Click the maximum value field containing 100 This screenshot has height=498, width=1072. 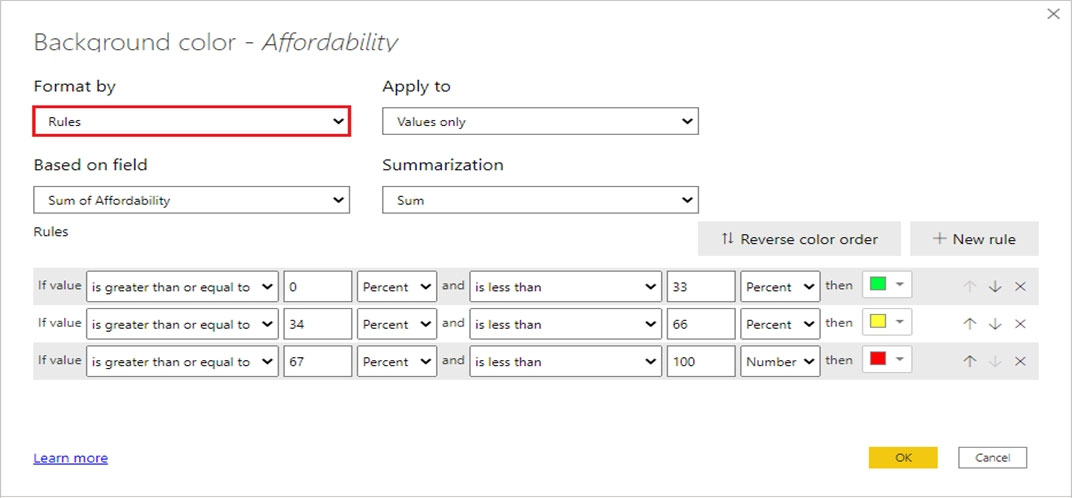(701, 361)
